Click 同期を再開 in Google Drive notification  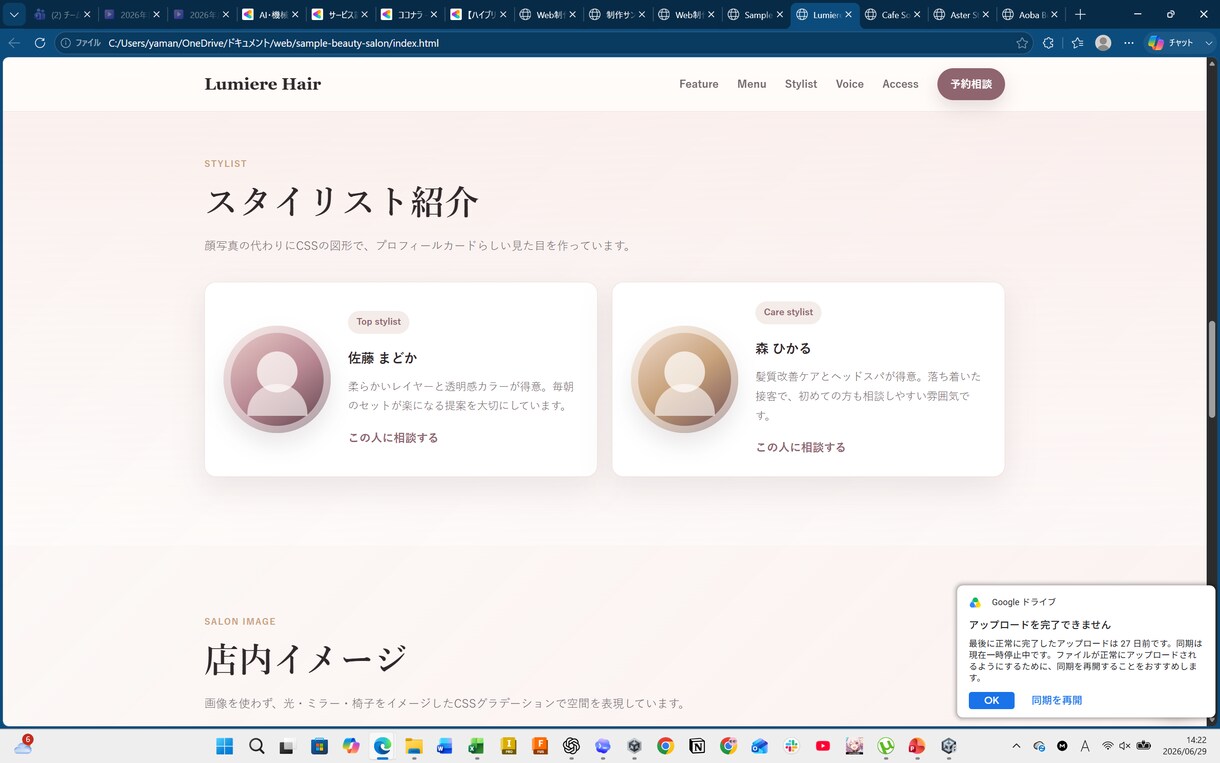(1057, 700)
